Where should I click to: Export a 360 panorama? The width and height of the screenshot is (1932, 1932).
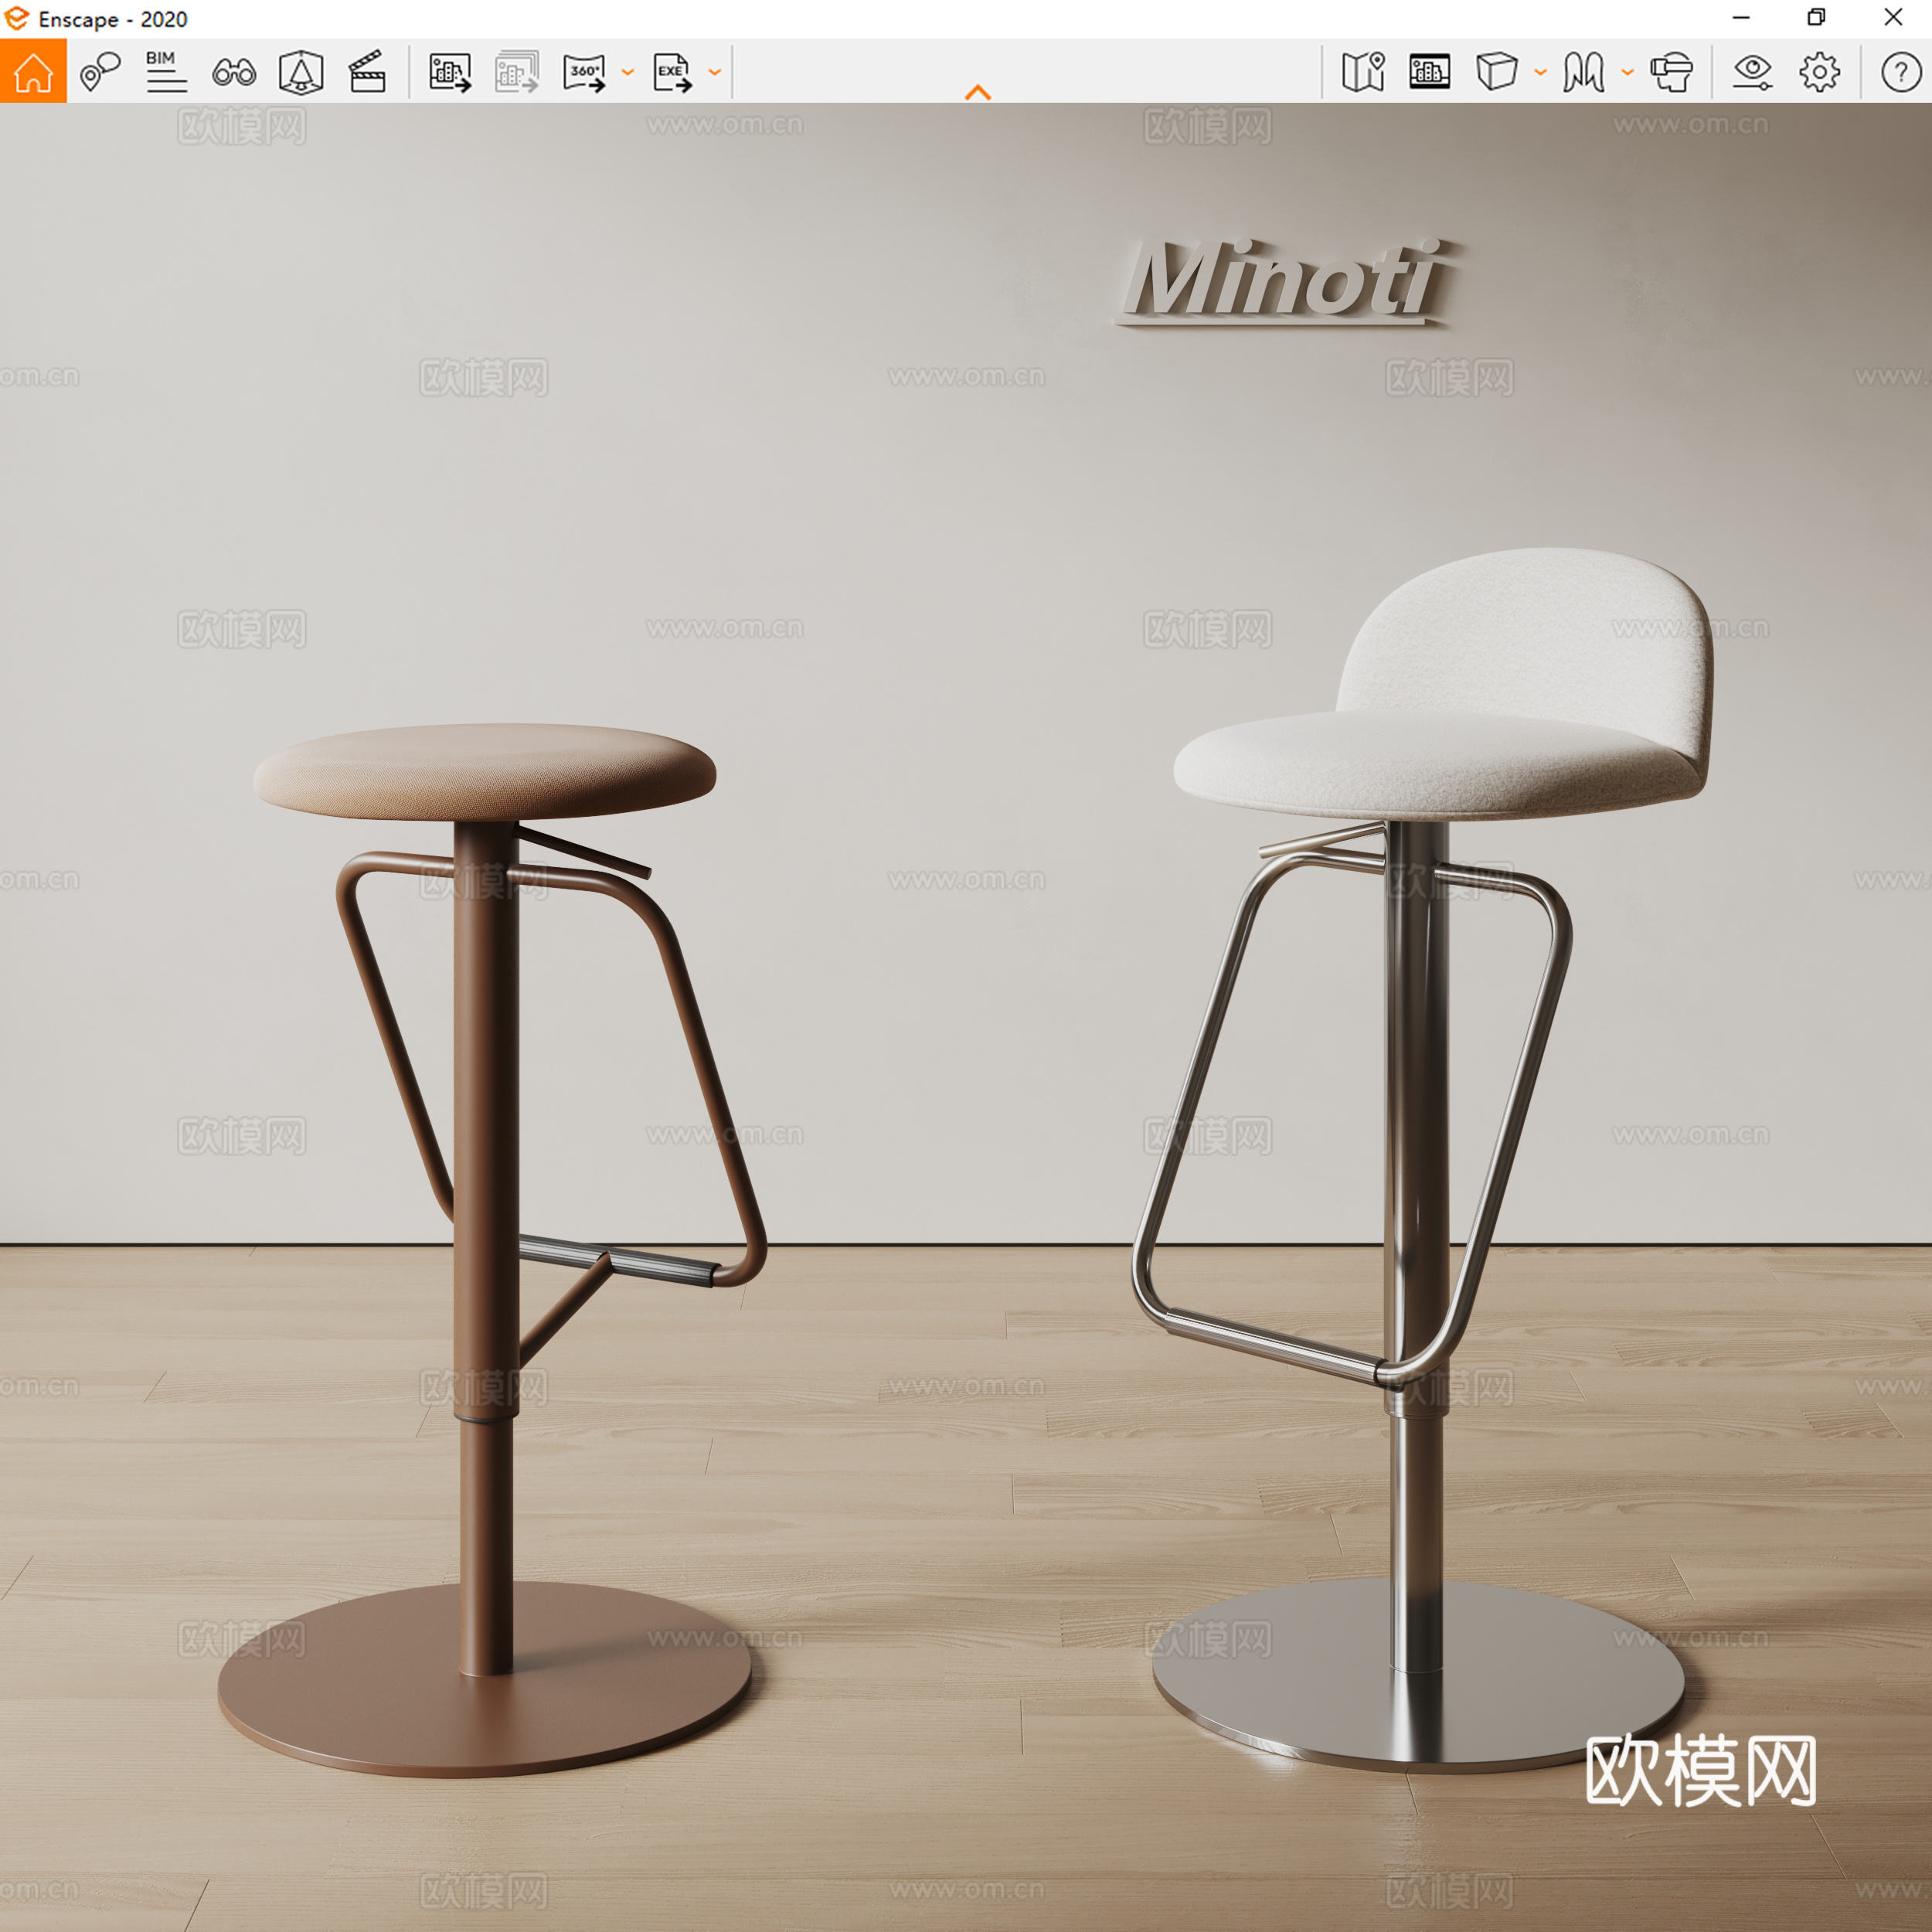coord(586,70)
